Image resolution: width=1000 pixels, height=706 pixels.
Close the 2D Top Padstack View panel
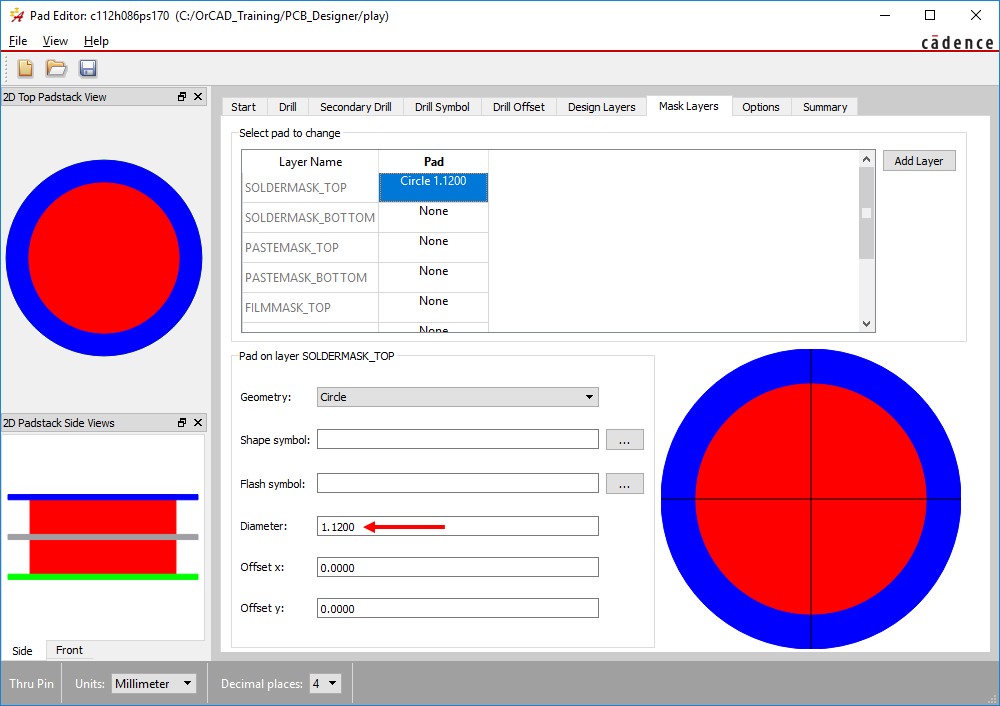click(x=198, y=97)
